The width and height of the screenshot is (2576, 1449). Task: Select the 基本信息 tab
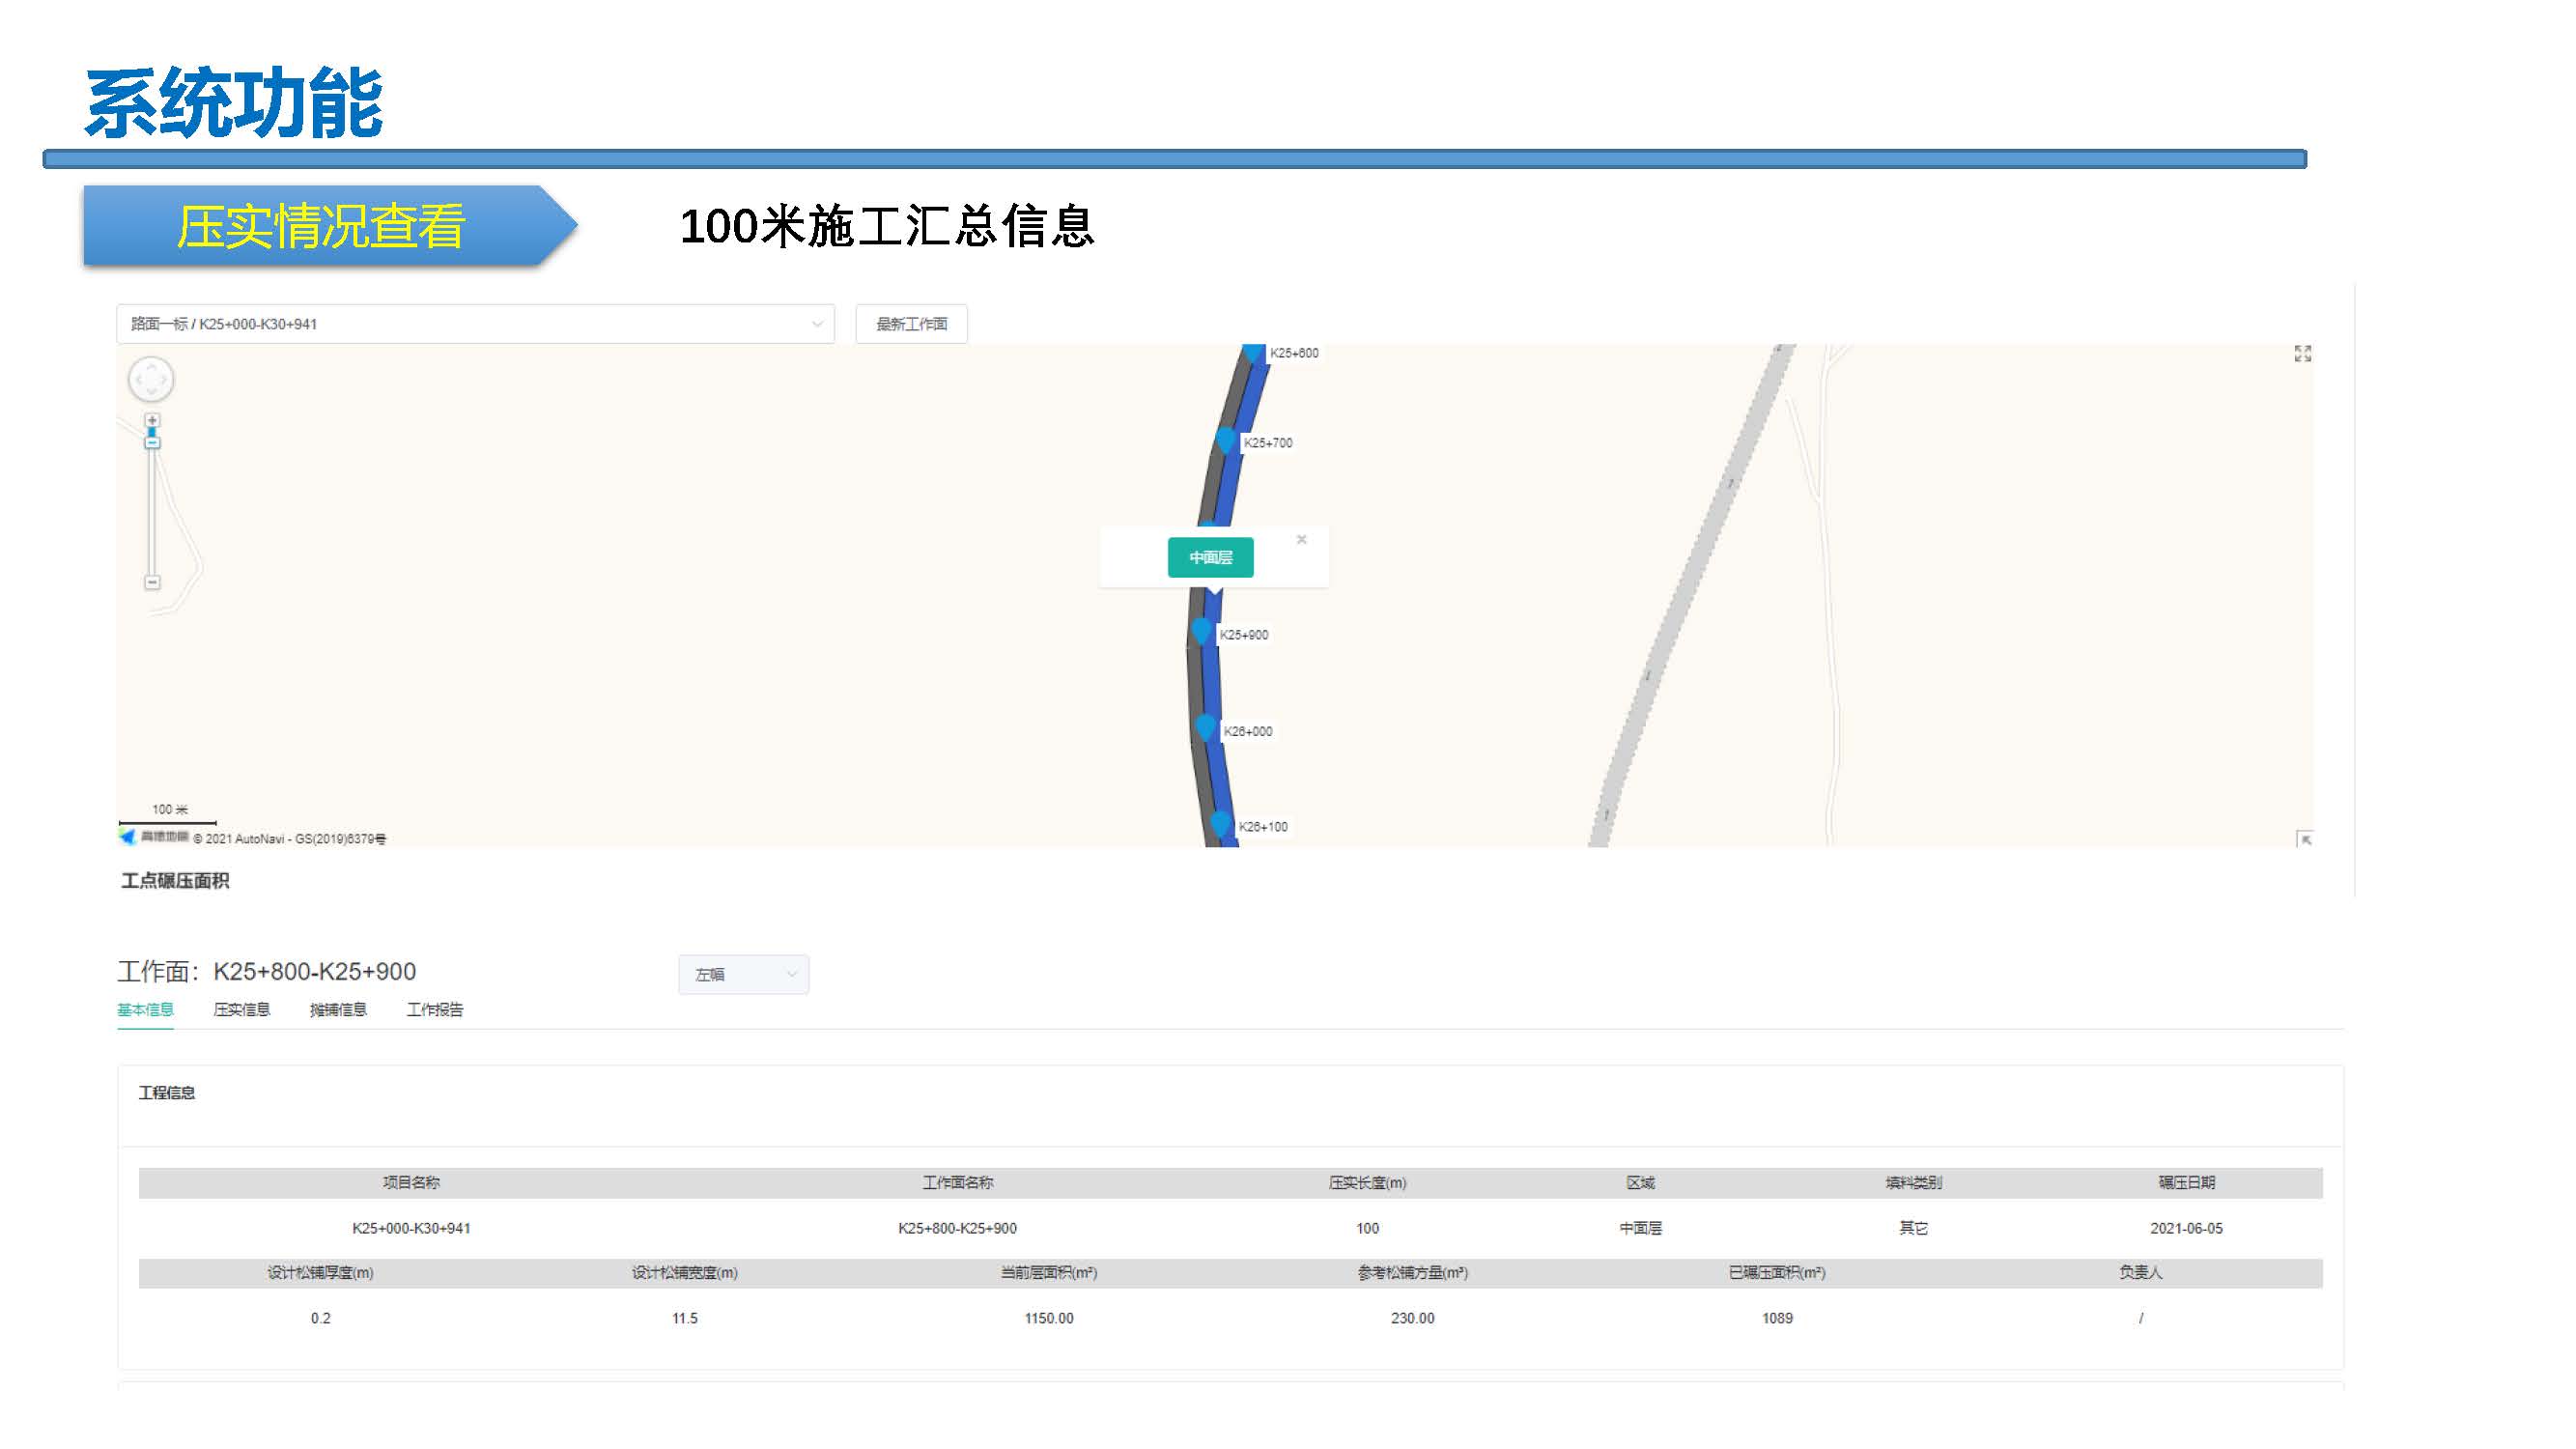145,1010
